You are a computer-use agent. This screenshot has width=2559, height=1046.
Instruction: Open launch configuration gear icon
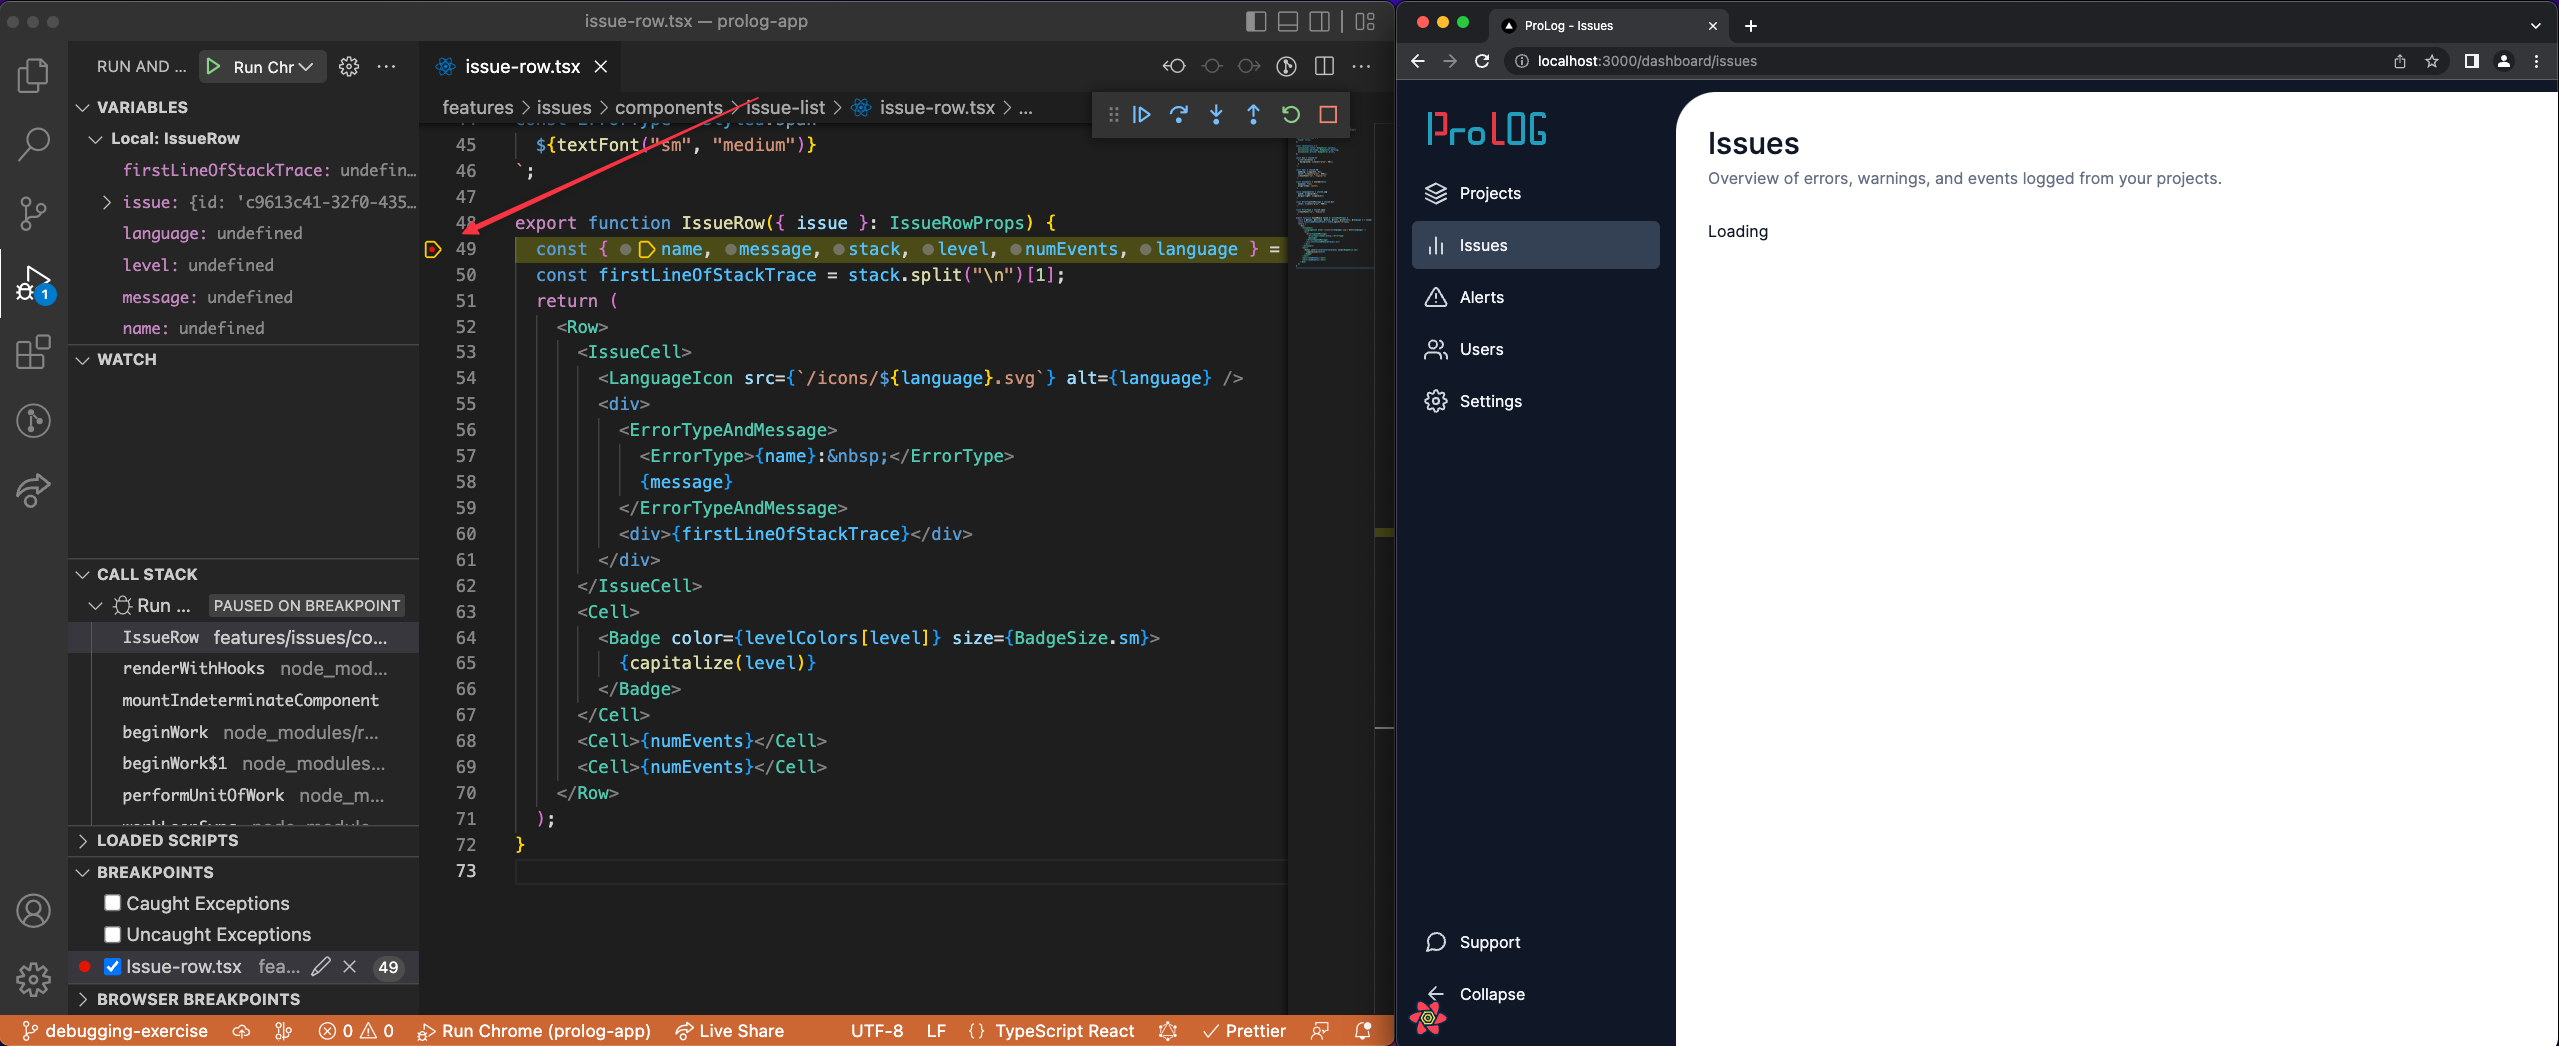[x=349, y=66]
